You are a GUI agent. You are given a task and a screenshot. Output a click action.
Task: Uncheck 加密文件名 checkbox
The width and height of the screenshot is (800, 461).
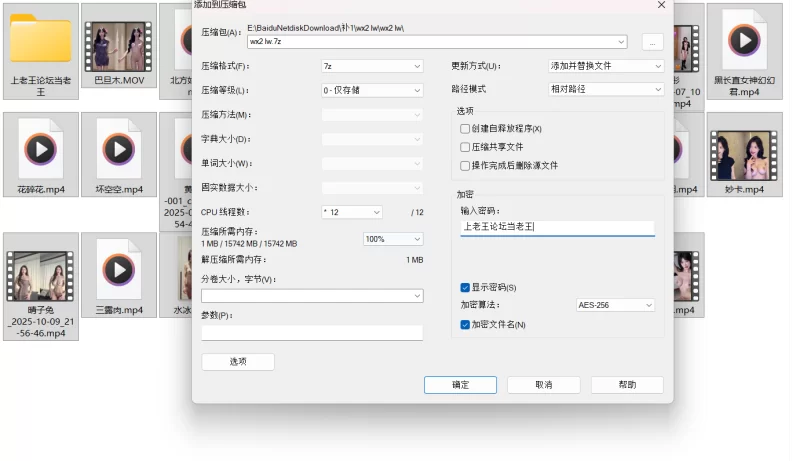coord(465,324)
